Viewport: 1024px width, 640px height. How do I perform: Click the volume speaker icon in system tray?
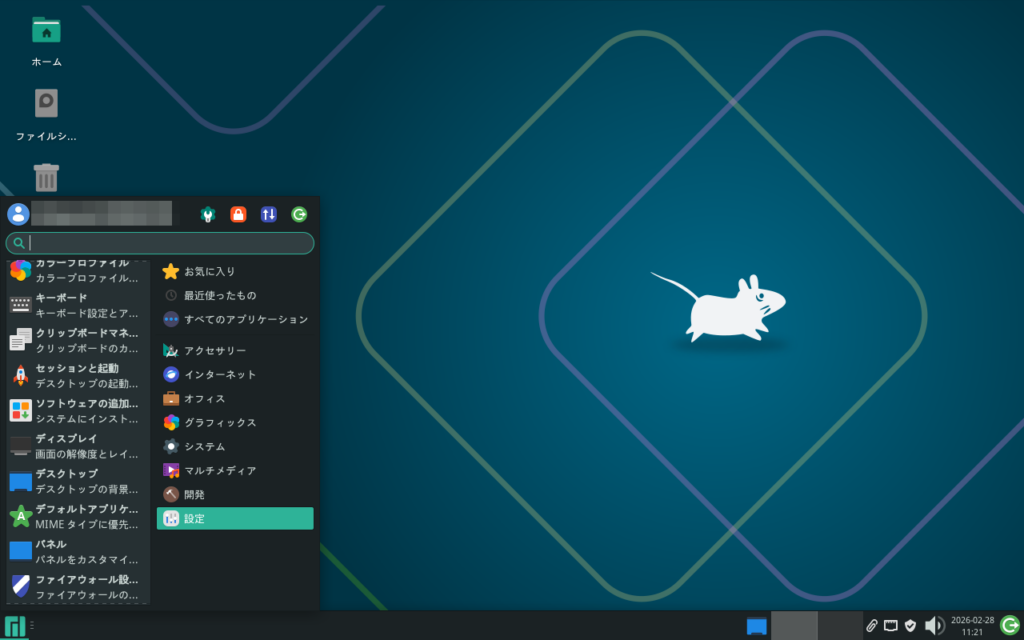click(x=934, y=626)
